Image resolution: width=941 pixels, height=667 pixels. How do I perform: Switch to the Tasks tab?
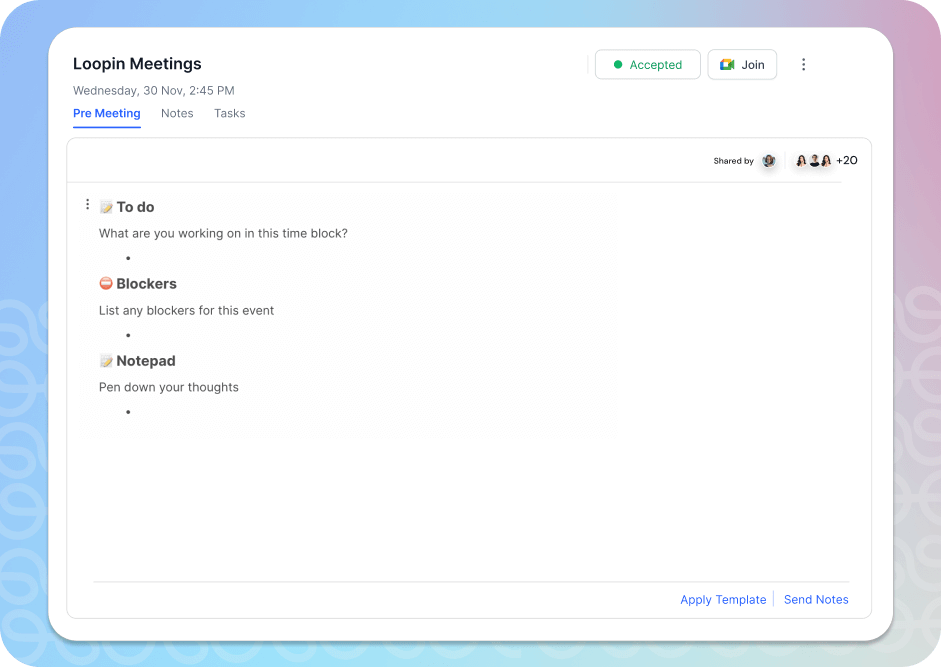(x=230, y=113)
